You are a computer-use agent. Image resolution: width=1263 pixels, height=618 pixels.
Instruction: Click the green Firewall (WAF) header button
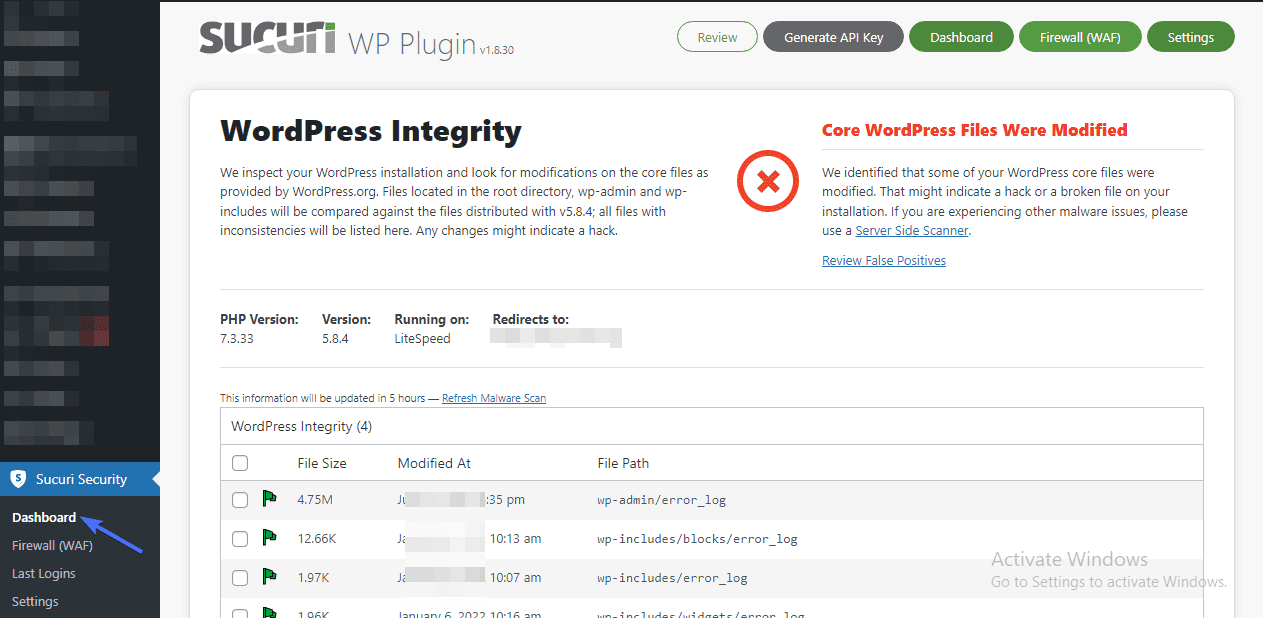point(1079,37)
